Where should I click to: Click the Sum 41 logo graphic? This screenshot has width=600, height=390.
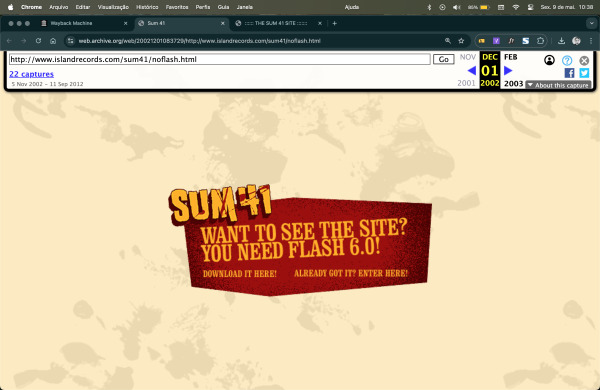click(x=220, y=205)
